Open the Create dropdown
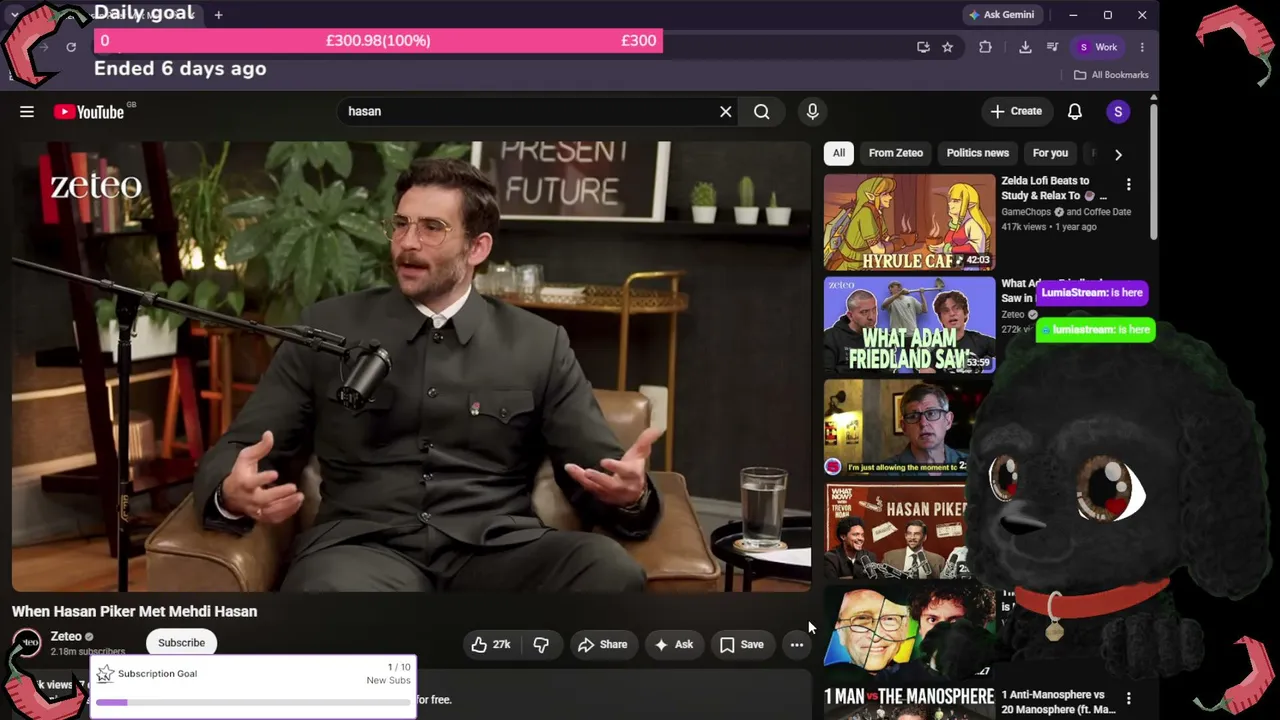 point(1016,111)
